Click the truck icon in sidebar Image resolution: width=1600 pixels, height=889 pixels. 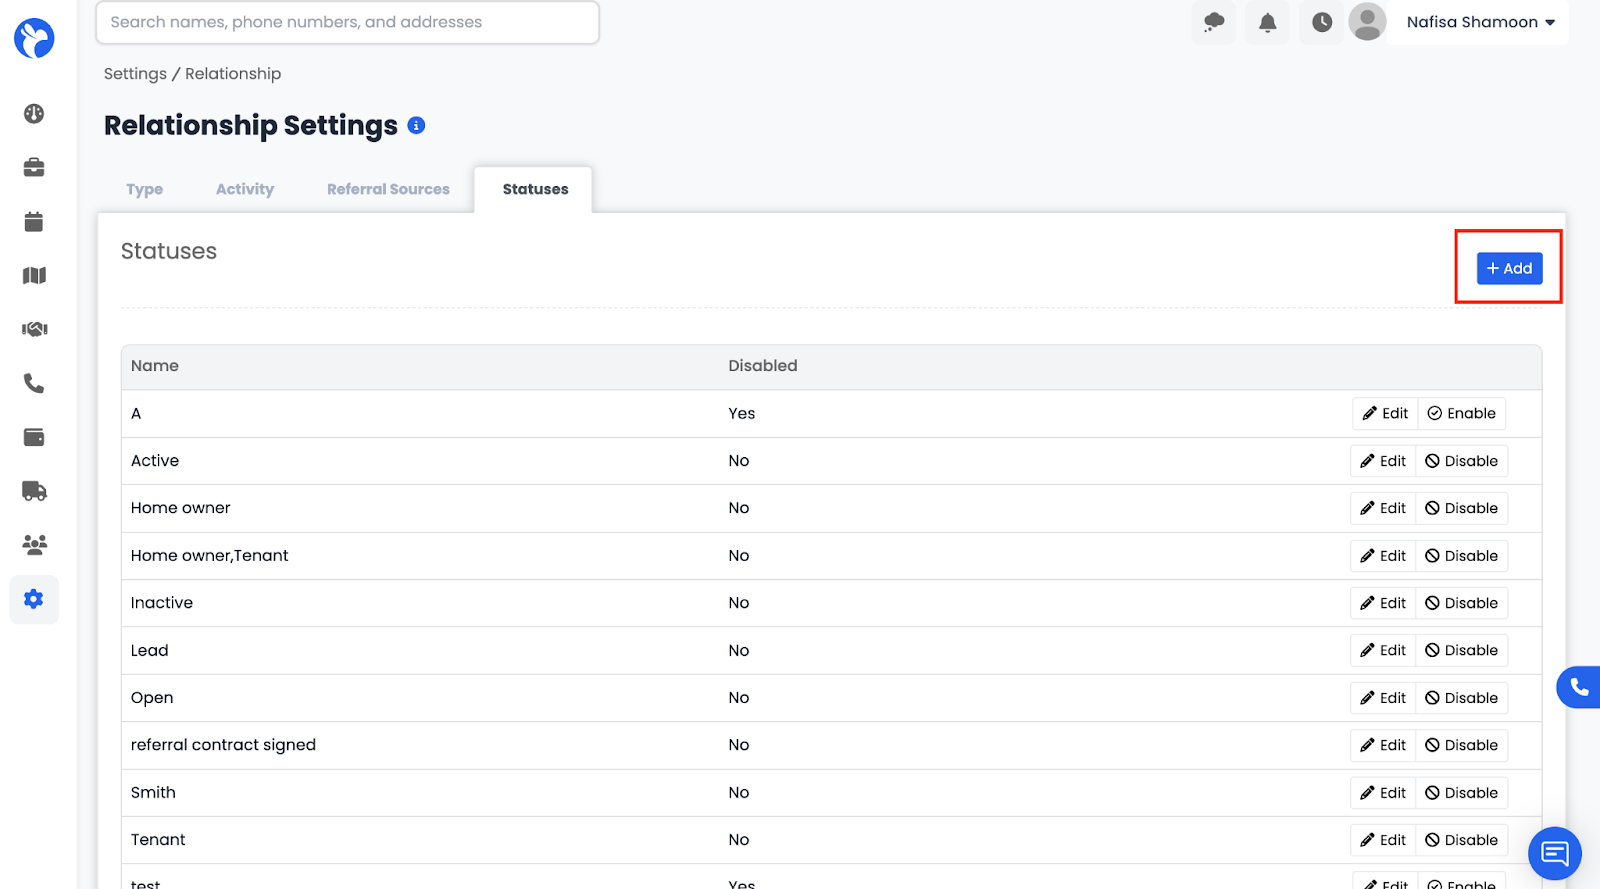(34, 491)
